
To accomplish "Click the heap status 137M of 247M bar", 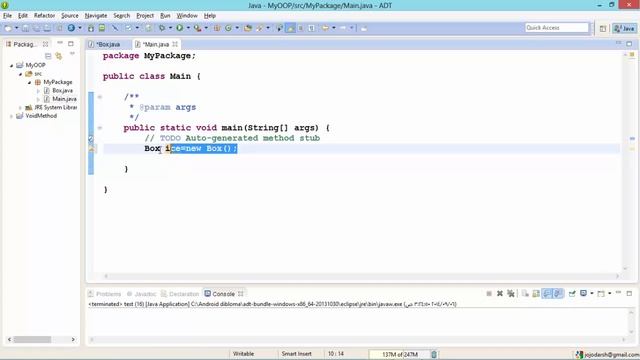I will click(x=400, y=354).
